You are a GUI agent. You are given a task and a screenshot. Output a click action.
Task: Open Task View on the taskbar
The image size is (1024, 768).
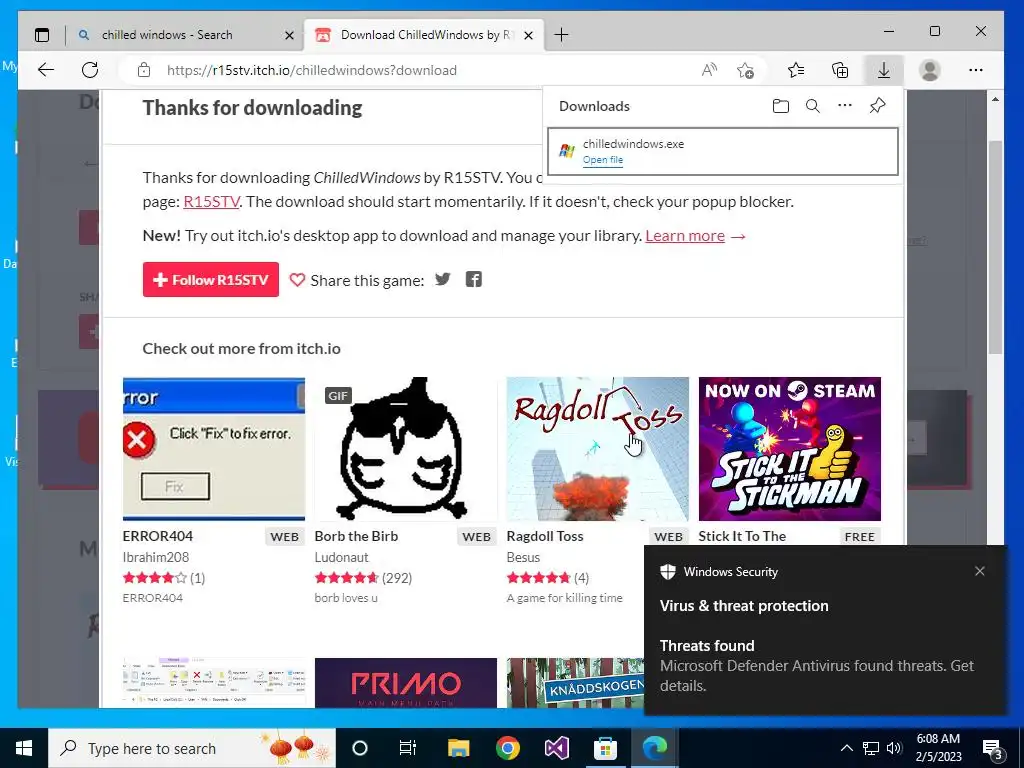(x=408, y=748)
